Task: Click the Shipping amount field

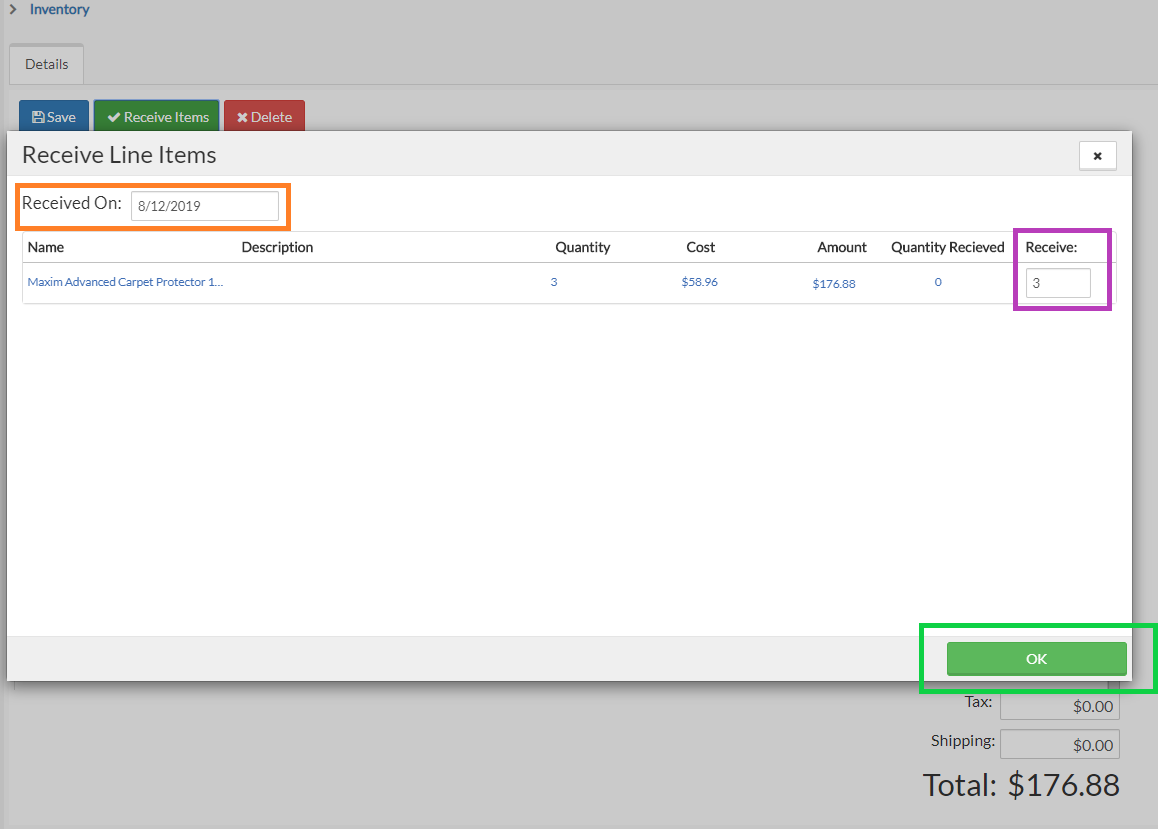Action: tap(1059, 745)
